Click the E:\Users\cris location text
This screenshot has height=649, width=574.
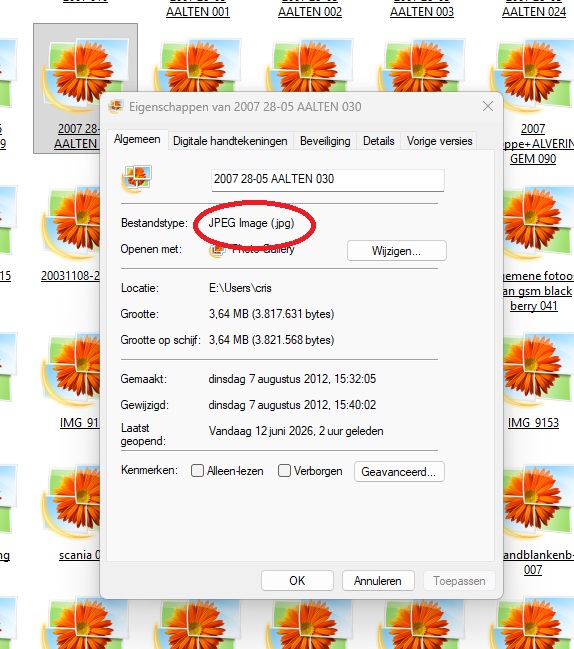pos(240,288)
